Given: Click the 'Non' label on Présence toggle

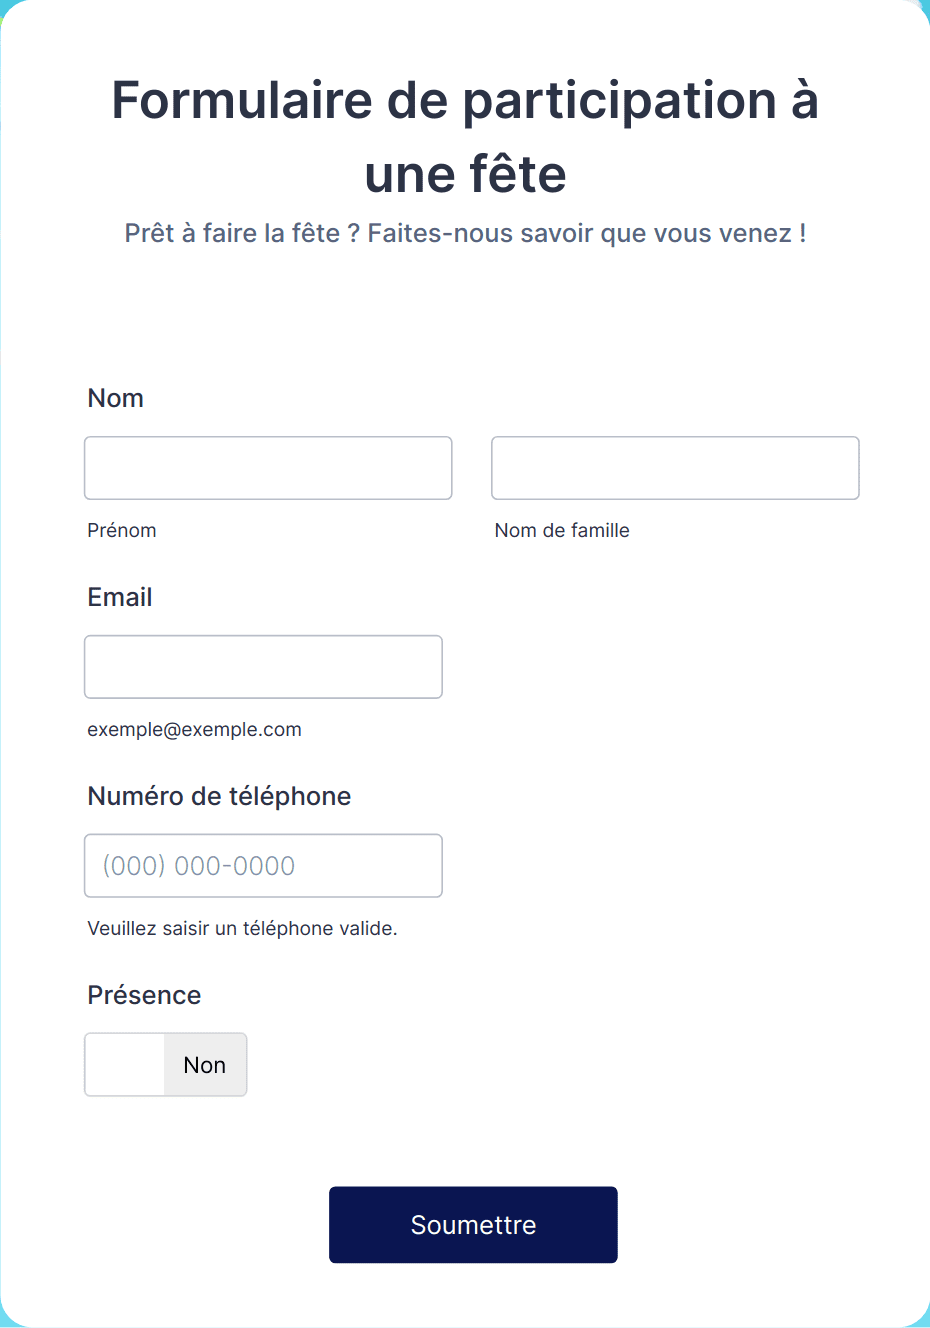Looking at the screenshot, I should 205,1065.
